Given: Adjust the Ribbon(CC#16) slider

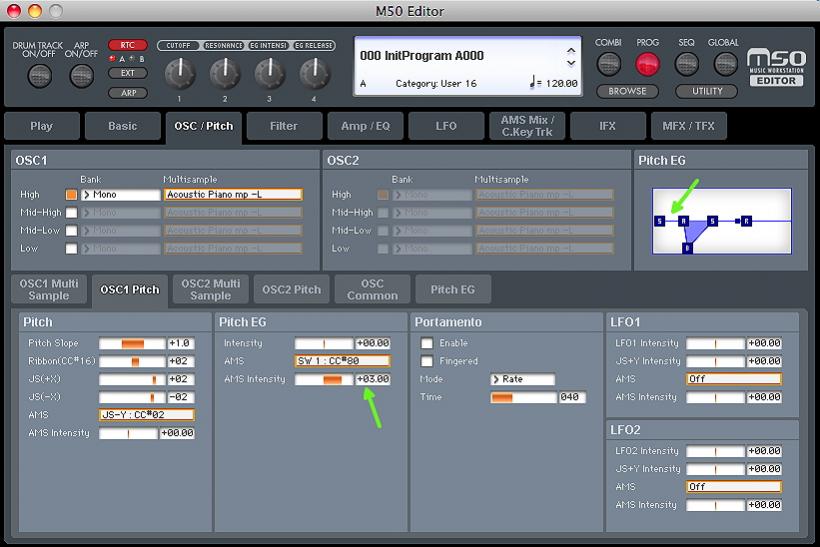Looking at the screenshot, I should [x=132, y=361].
